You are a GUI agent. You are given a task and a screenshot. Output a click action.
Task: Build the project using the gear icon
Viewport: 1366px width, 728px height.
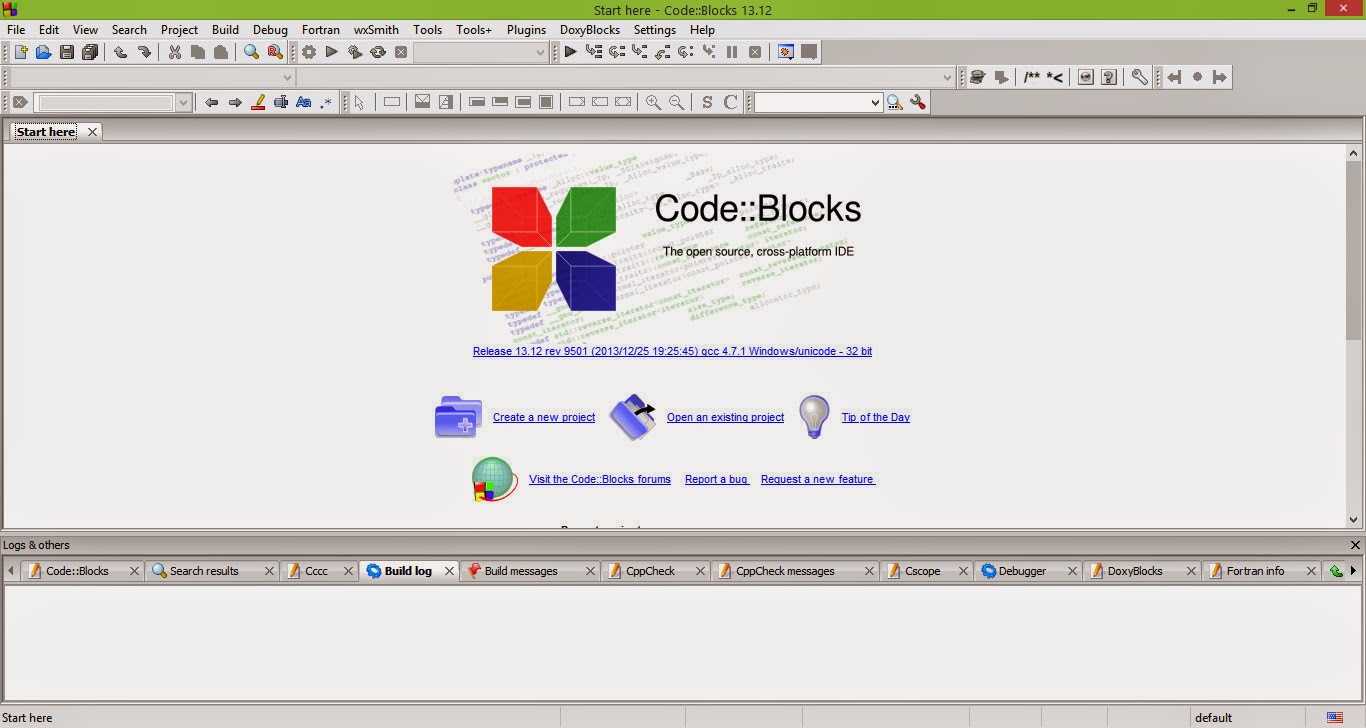[308, 52]
